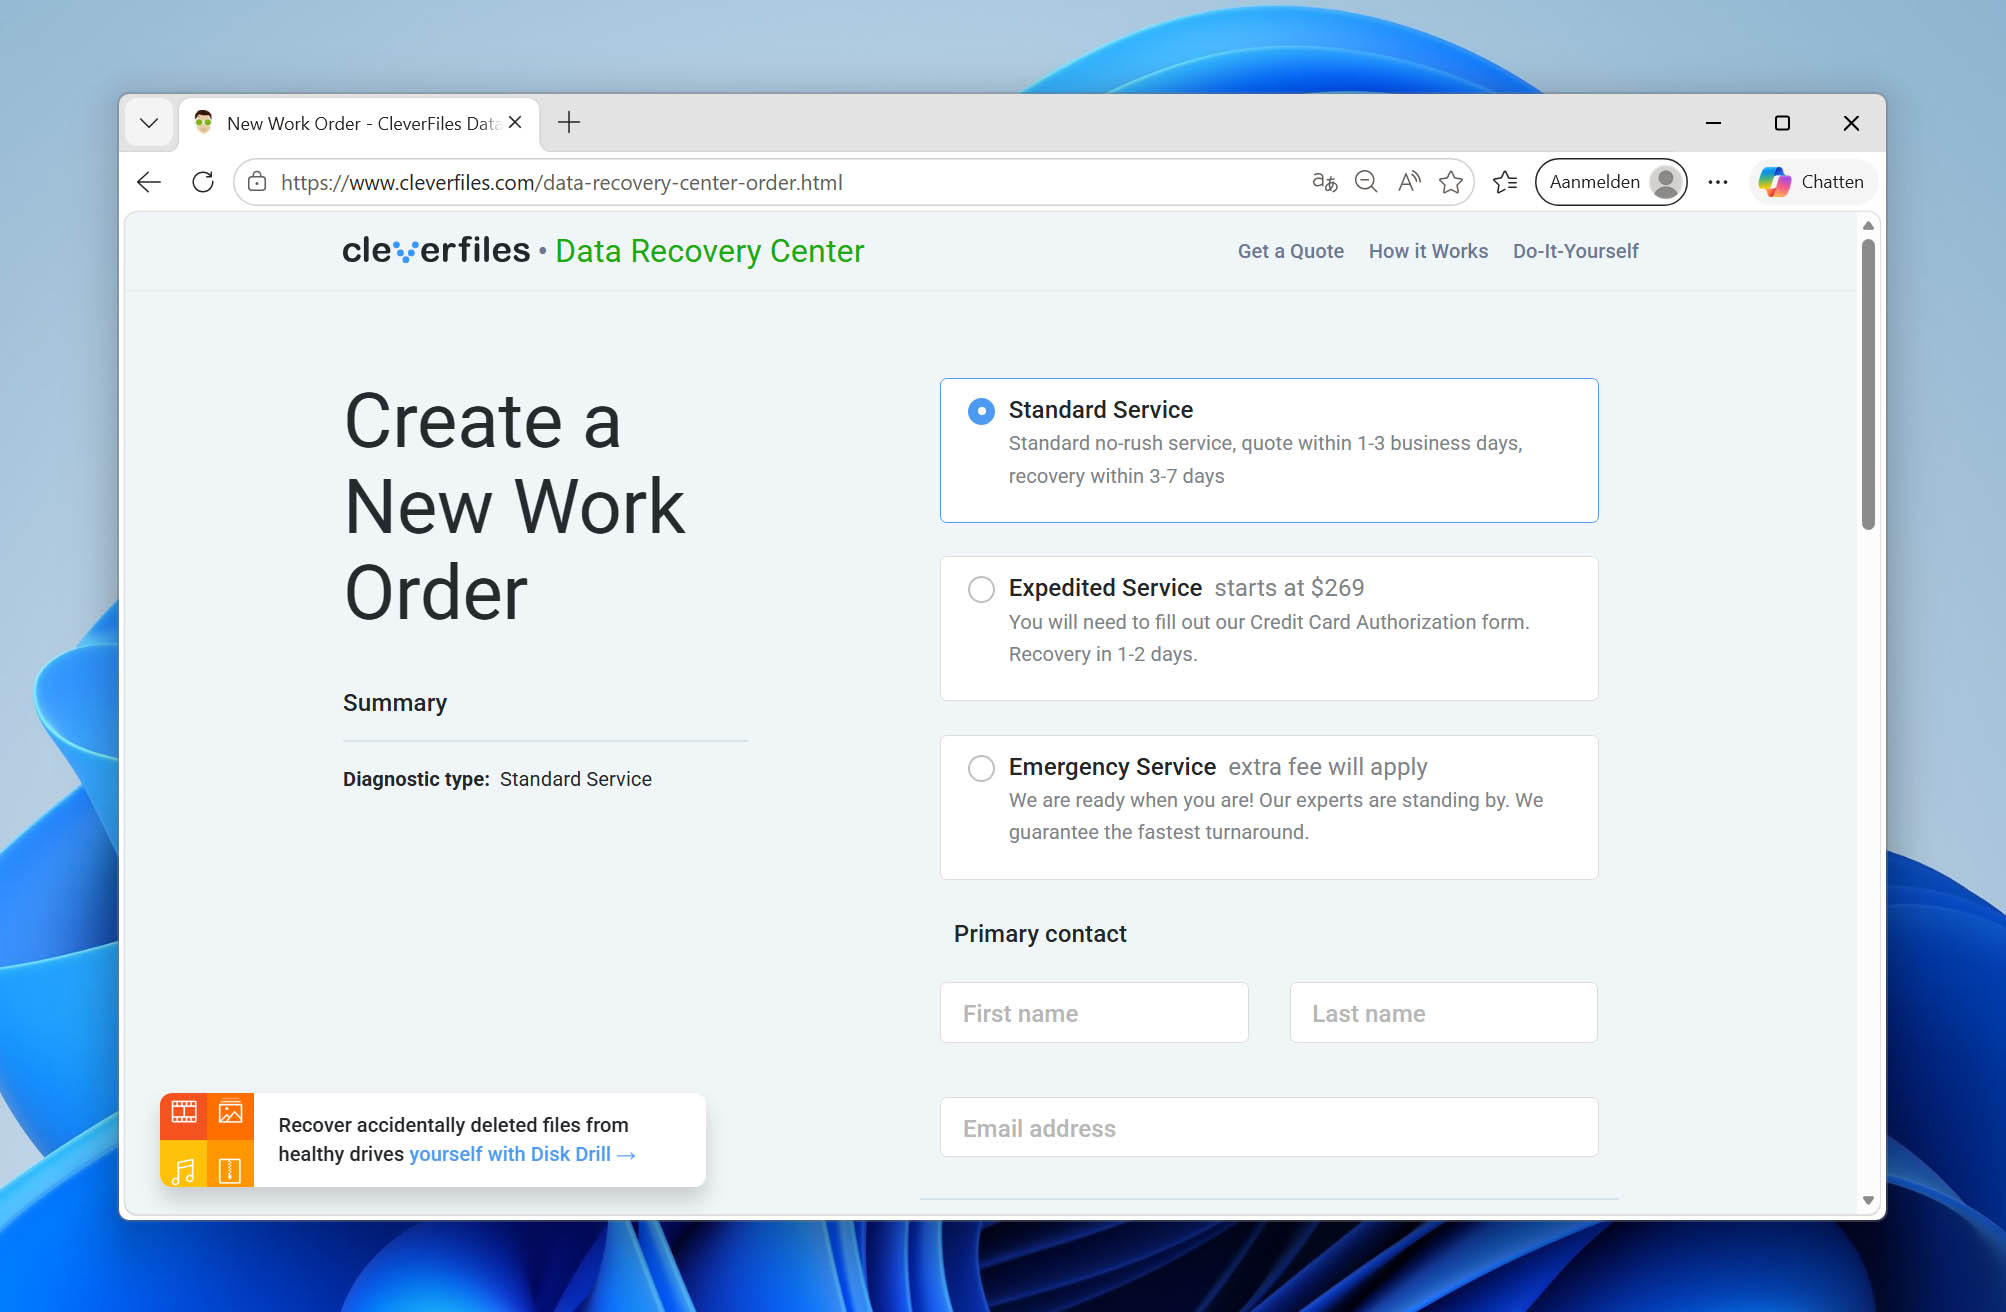Viewport: 2006px width, 1312px height.
Task: Click the zoom out magnifier icon
Action: 1366,182
